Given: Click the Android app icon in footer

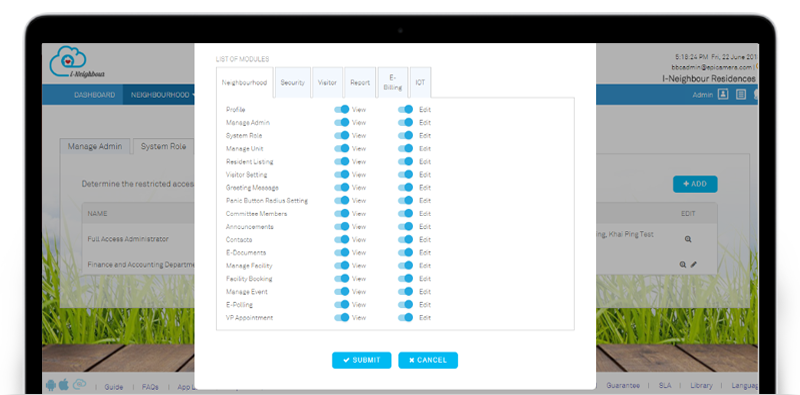Looking at the screenshot, I should [x=51, y=385].
